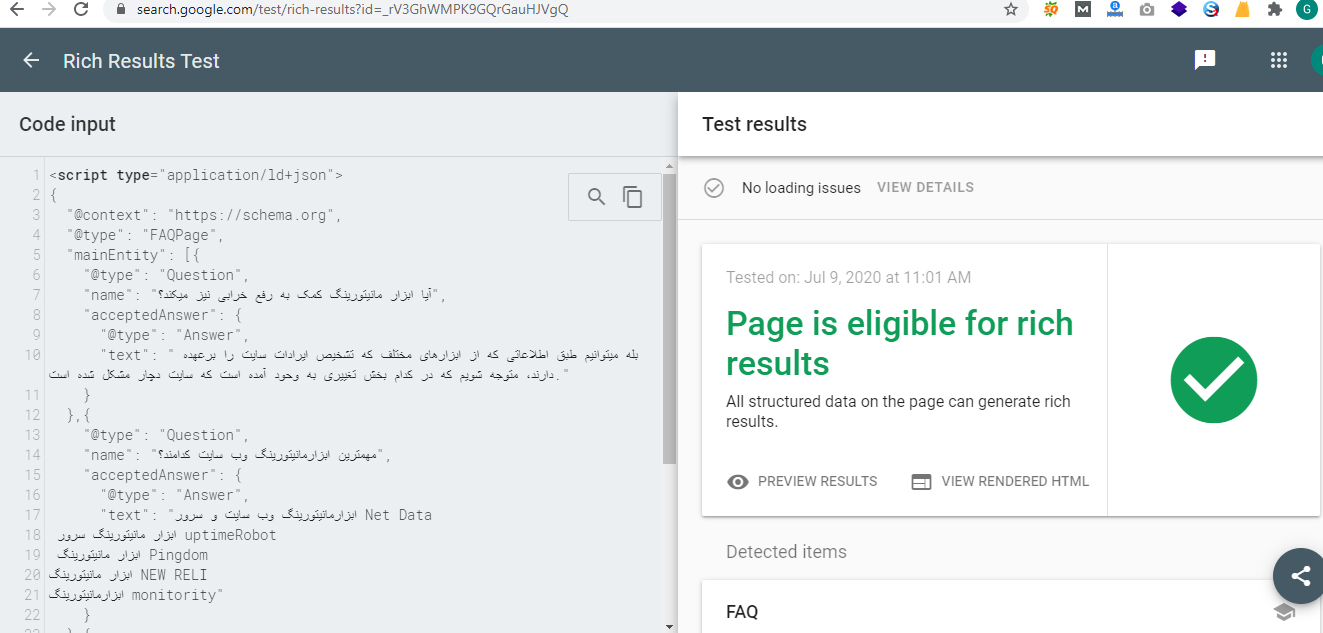Screen dimensions: 1323x633
Task: Click the no loading issues checkmark icon
Action: (714, 188)
